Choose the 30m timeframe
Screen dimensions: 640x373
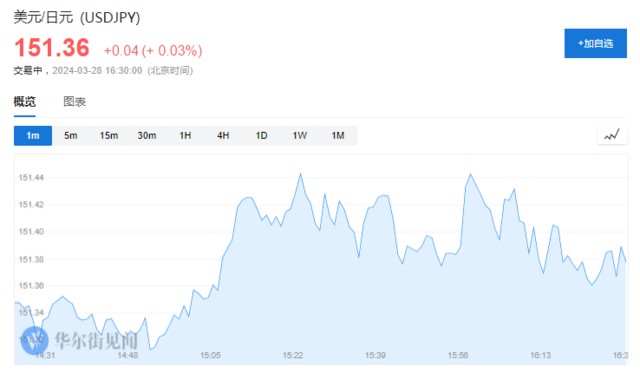[147, 135]
